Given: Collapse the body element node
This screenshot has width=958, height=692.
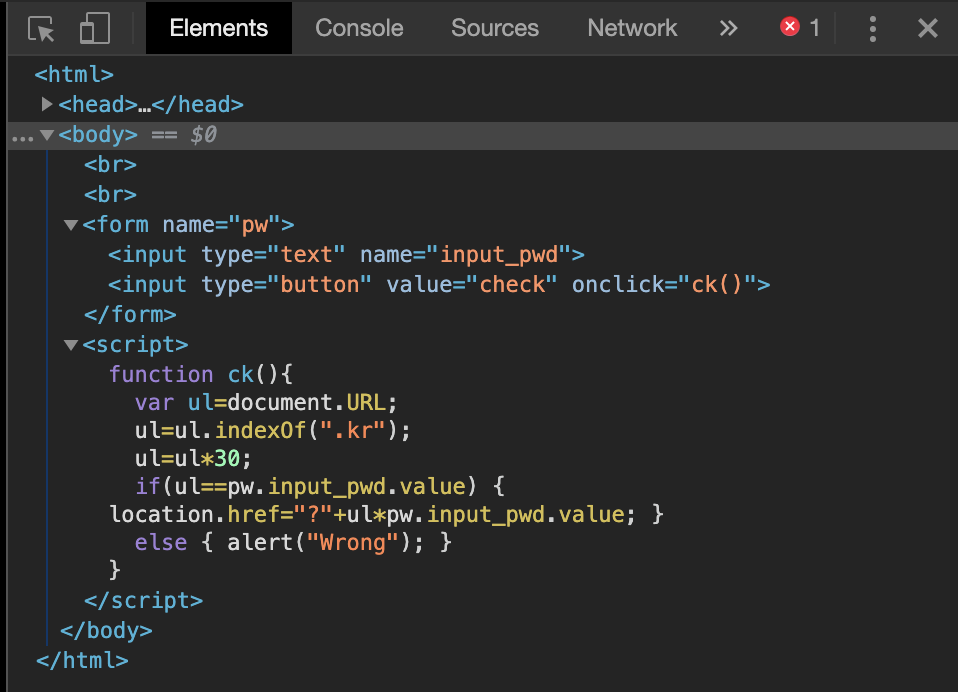Looking at the screenshot, I should (47, 134).
